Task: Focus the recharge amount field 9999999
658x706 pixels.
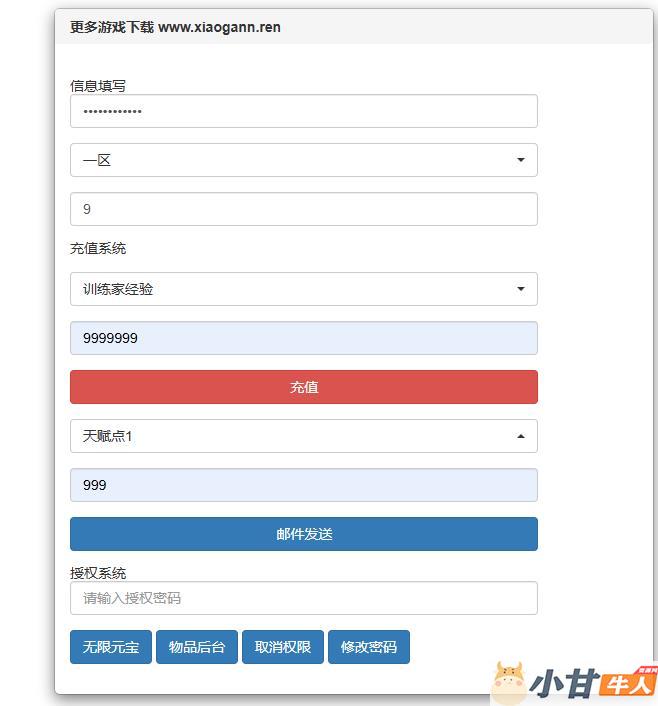Action: 303,338
